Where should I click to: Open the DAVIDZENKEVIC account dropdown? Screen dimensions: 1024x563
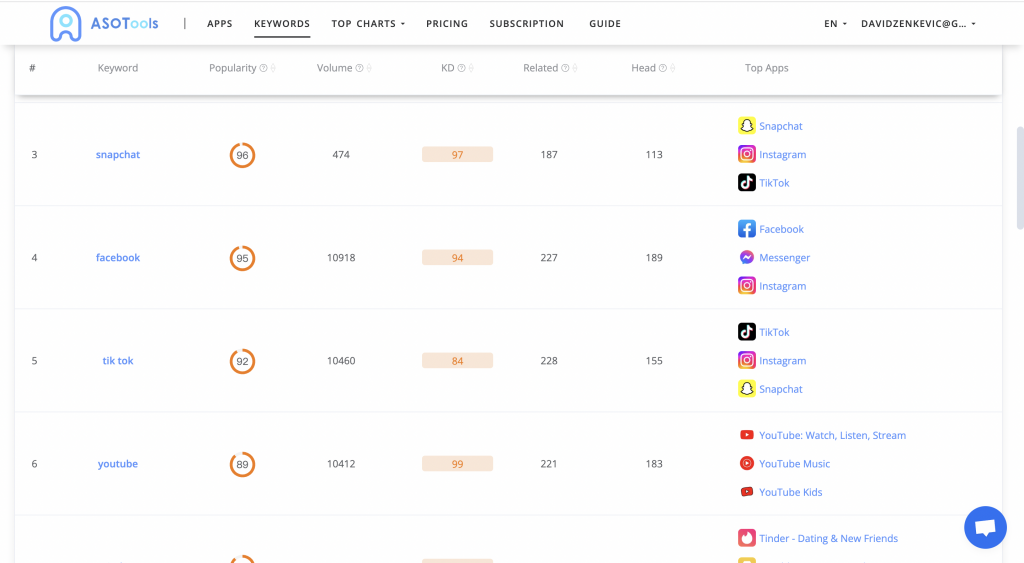pyautogui.click(x=918, y=24)
